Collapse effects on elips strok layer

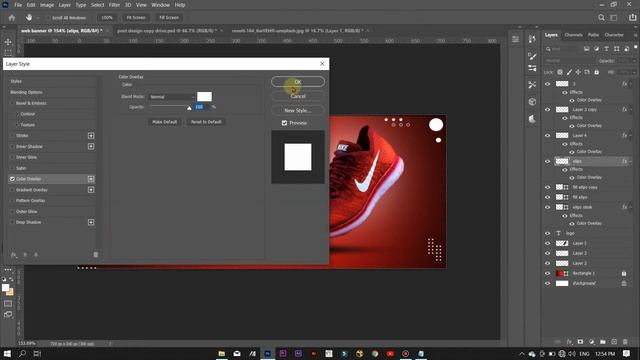tap(631, 207)
